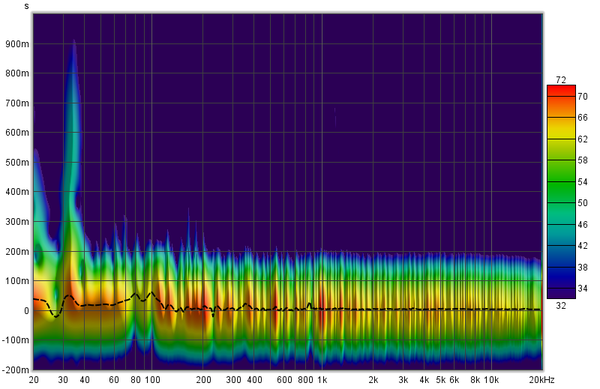Image resolution: width=600 pixels, height=389 pixels.
Task: Click the 800m time axis label
Action: click(17, 73)
